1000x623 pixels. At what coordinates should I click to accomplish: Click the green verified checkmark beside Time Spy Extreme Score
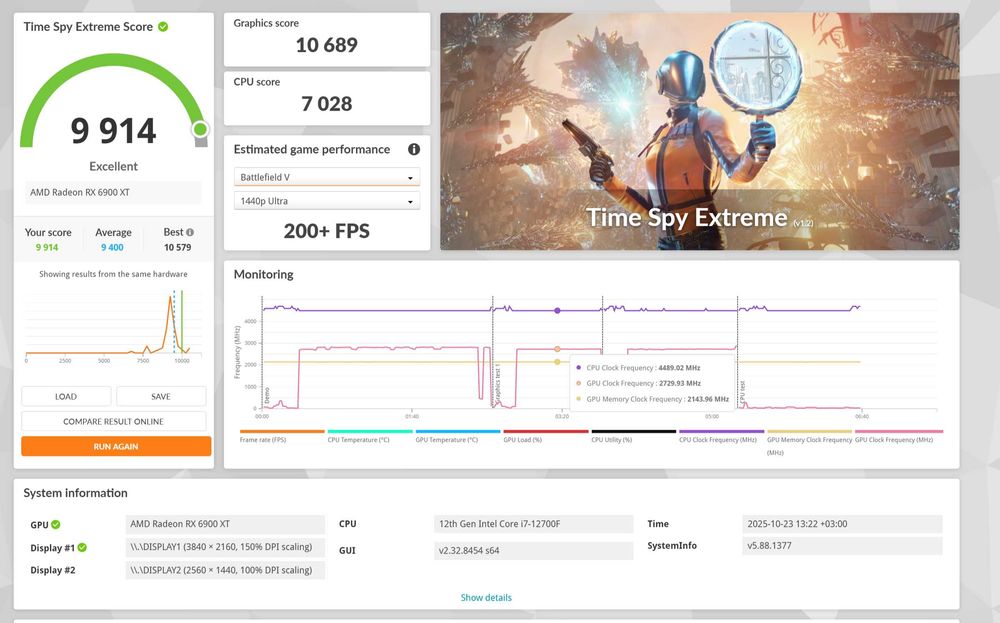click(x=163, y=27)
